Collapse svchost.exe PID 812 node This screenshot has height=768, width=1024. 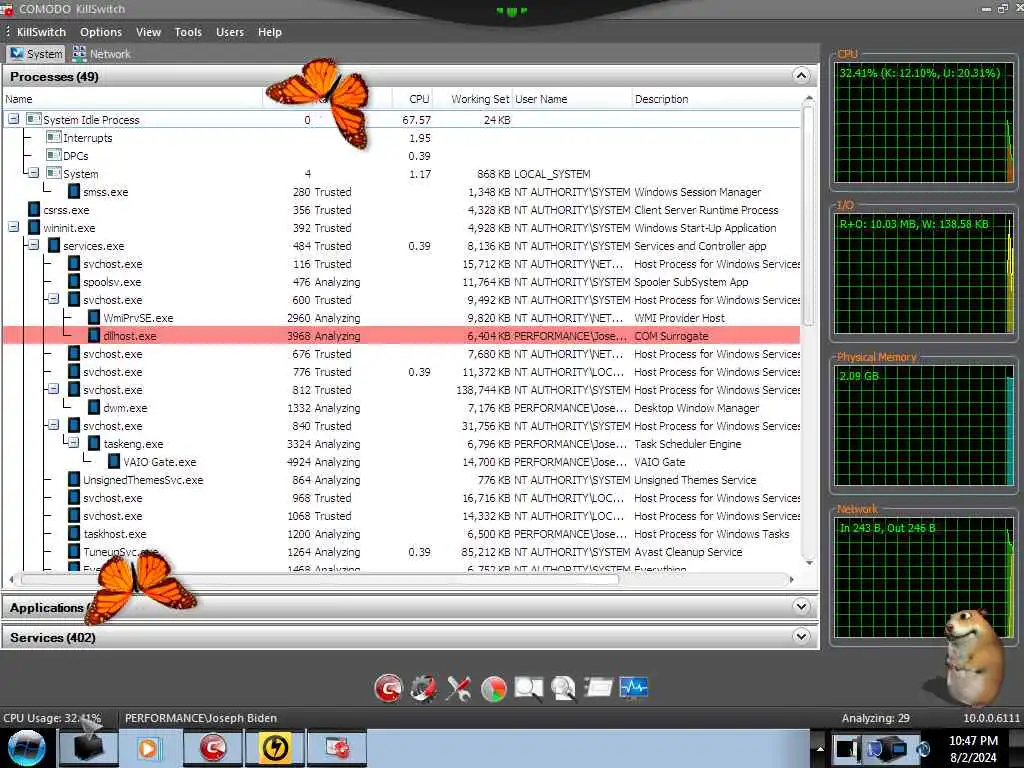(x=54, y=389)
